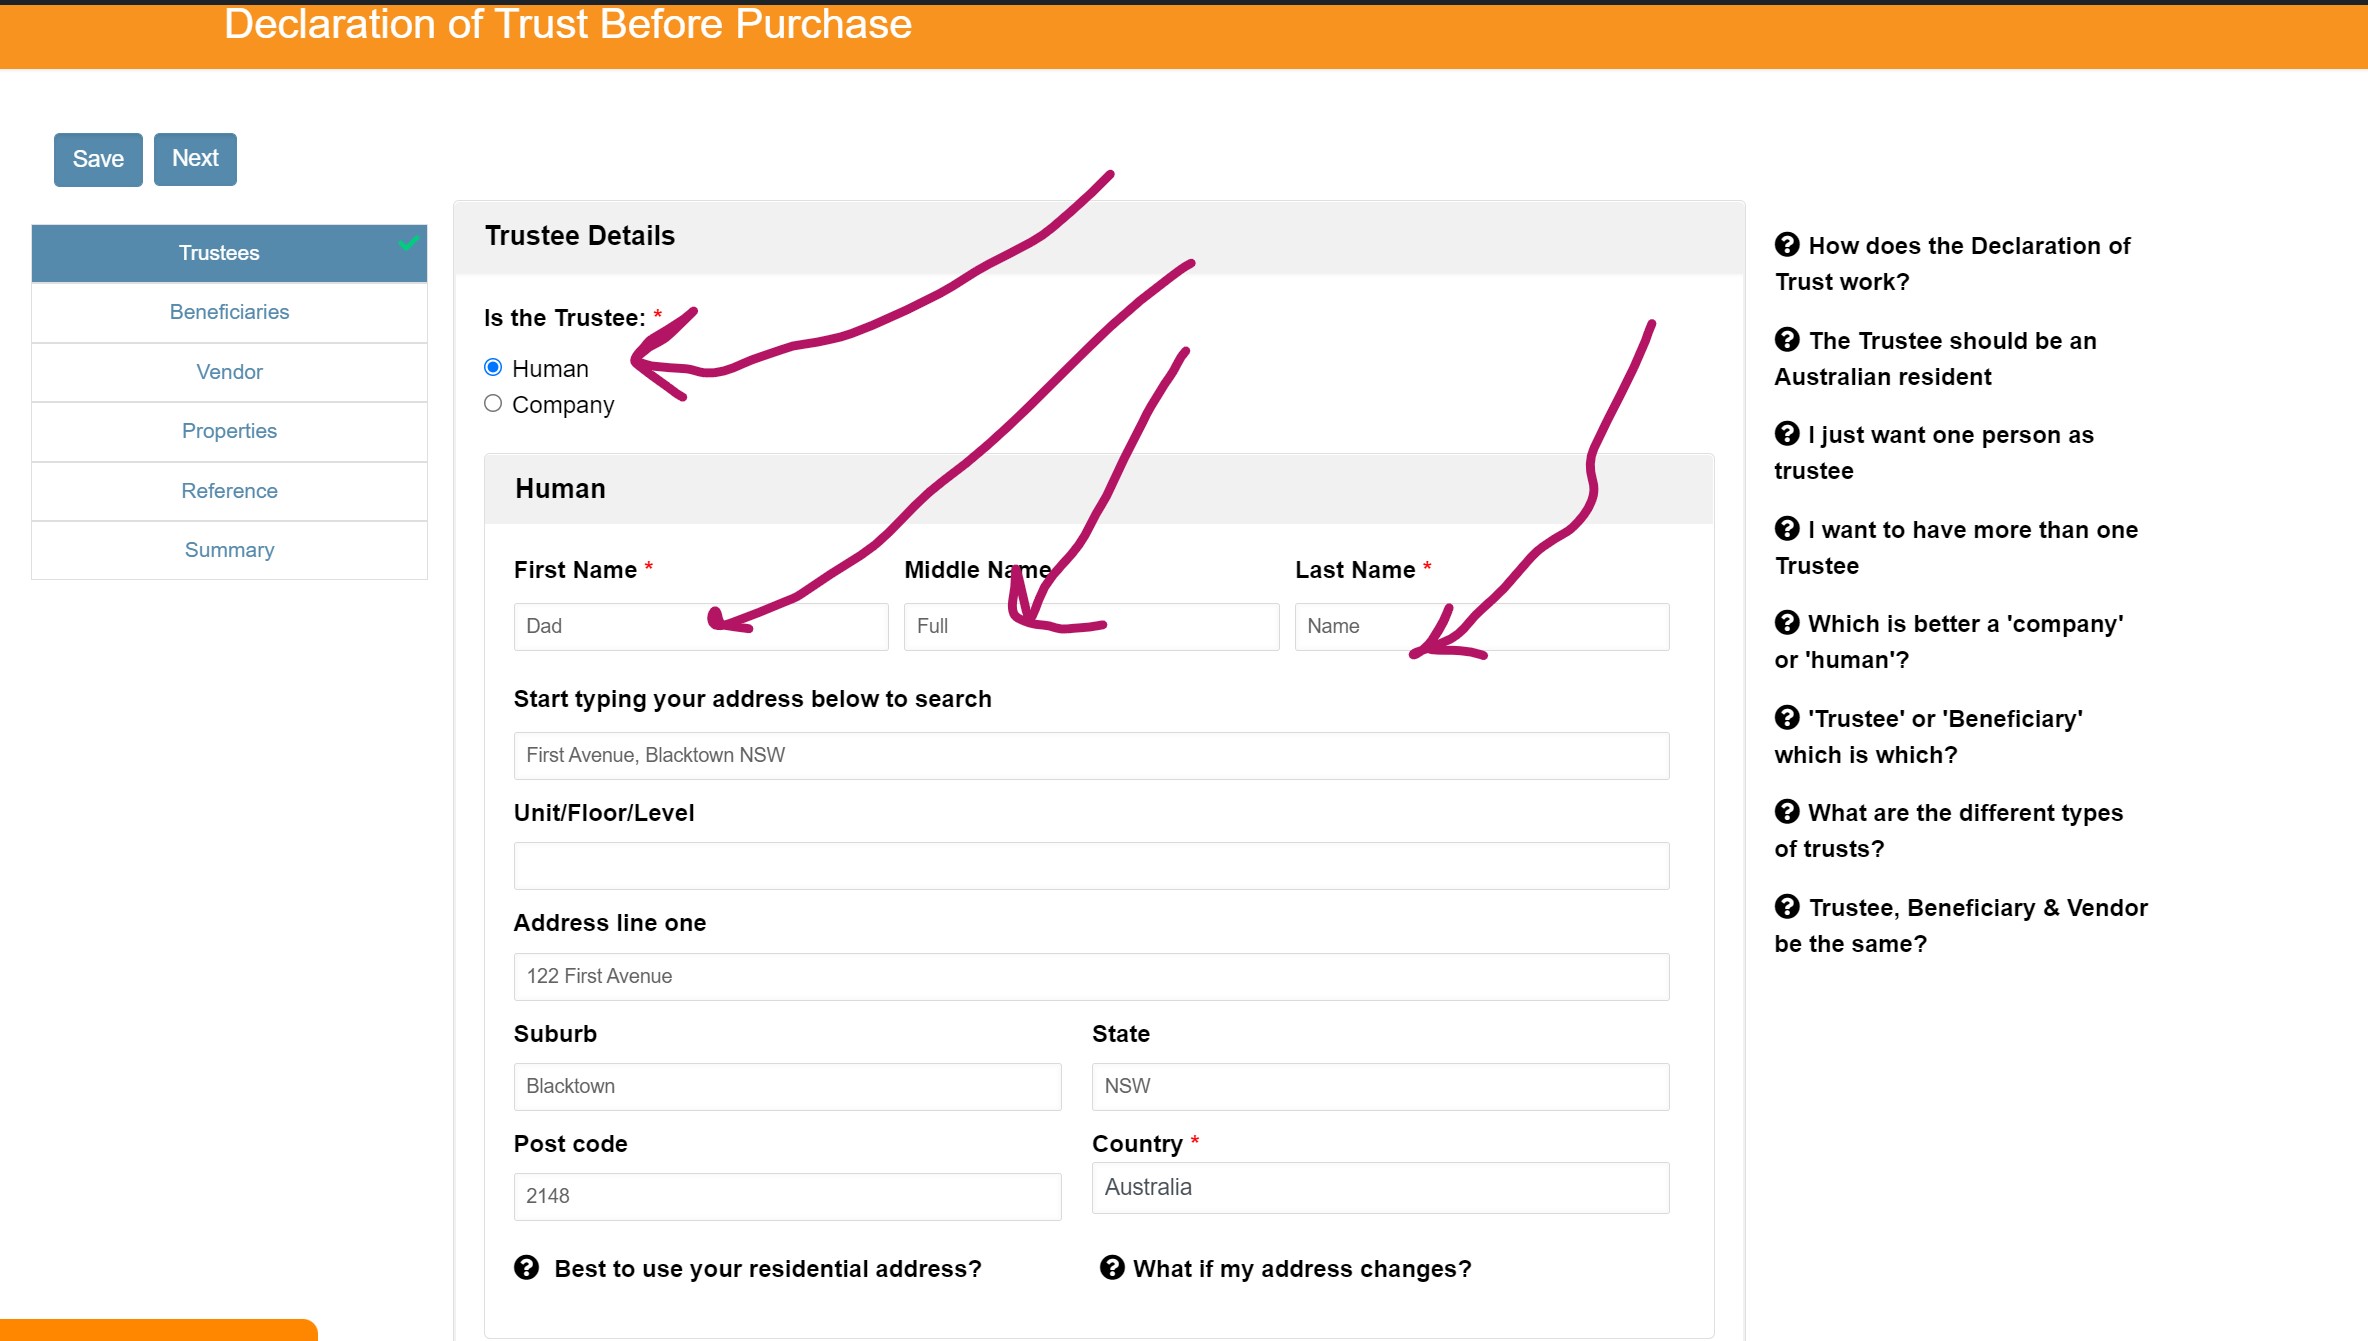Click the First Name input field
This screenshot has width=2368, height=1341.
pyautogui.click(x=701, y=626)
